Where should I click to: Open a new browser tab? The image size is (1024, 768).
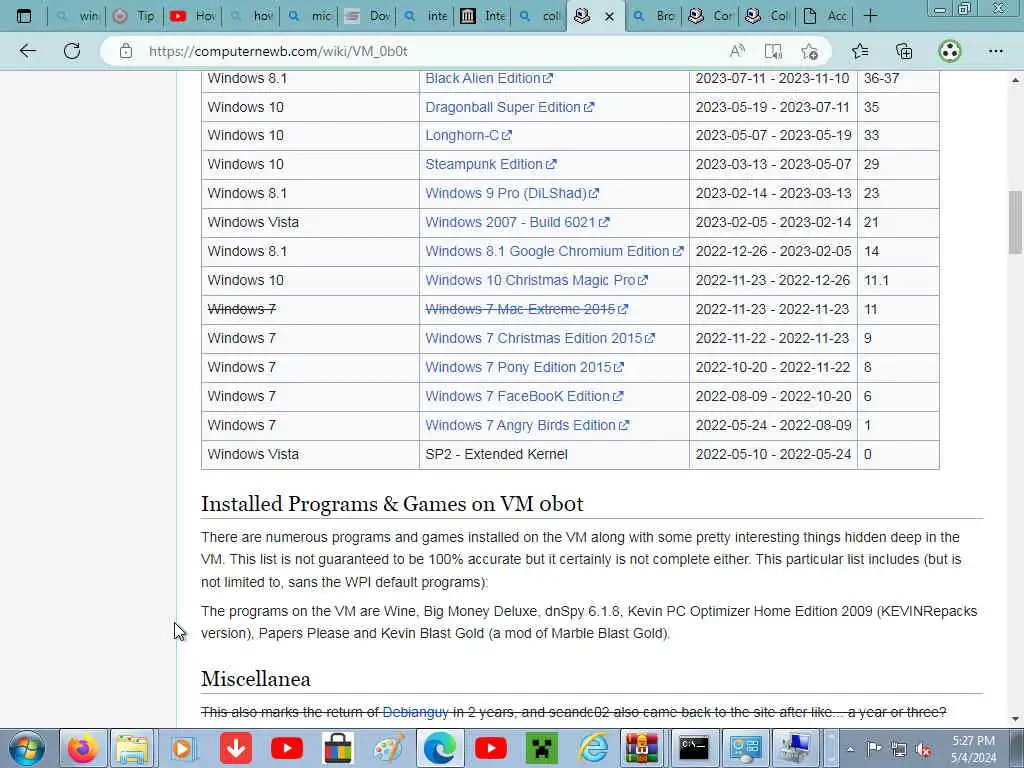870,16
